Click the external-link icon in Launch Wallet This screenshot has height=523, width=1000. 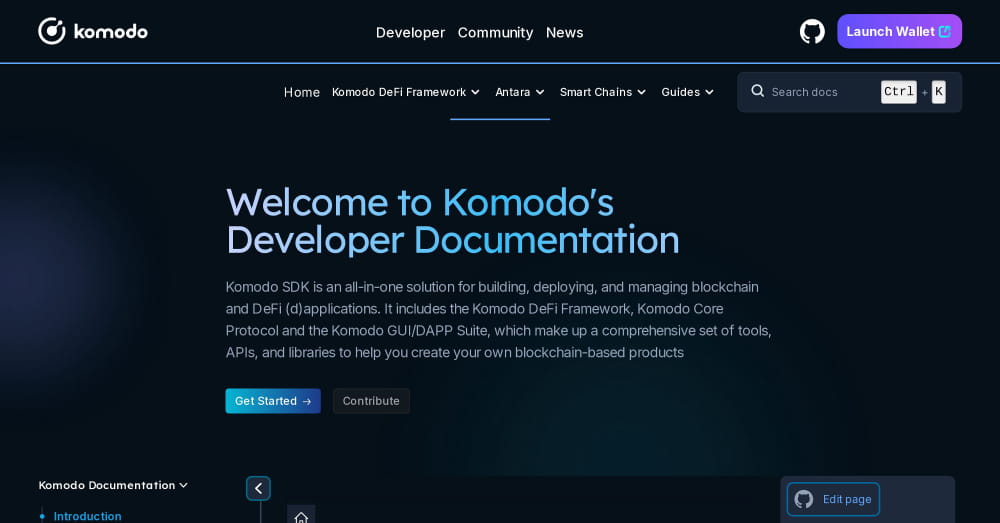[x=945, y=31]
